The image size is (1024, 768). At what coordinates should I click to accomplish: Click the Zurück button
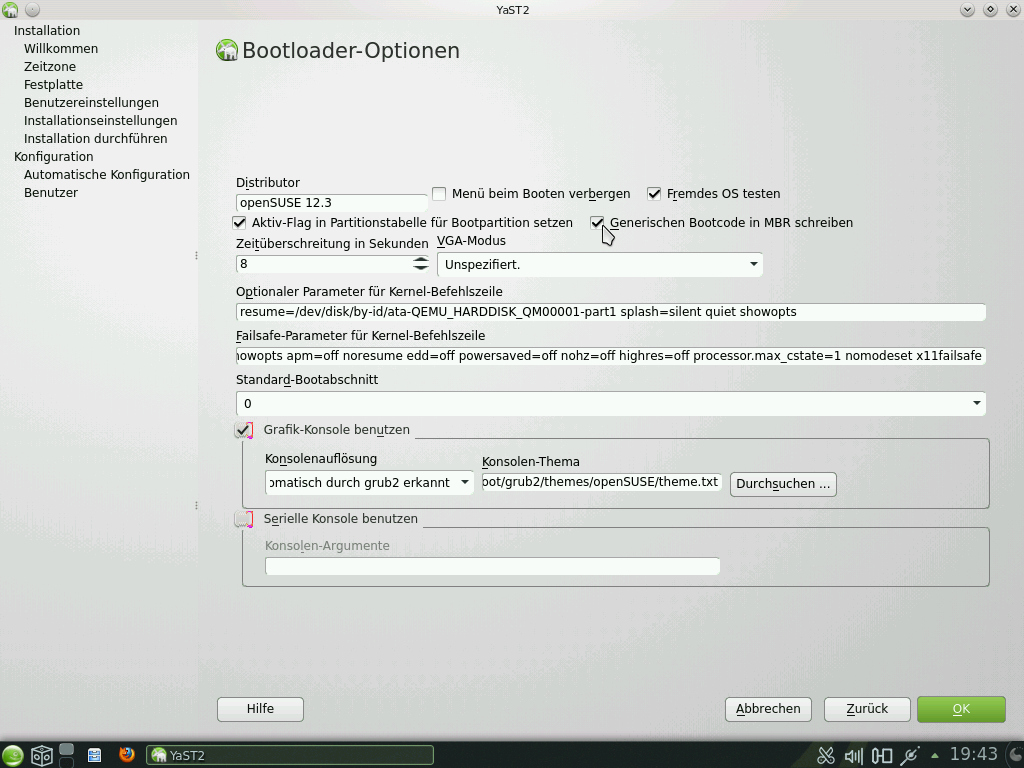pyautogui.click(x=867, y=709)
